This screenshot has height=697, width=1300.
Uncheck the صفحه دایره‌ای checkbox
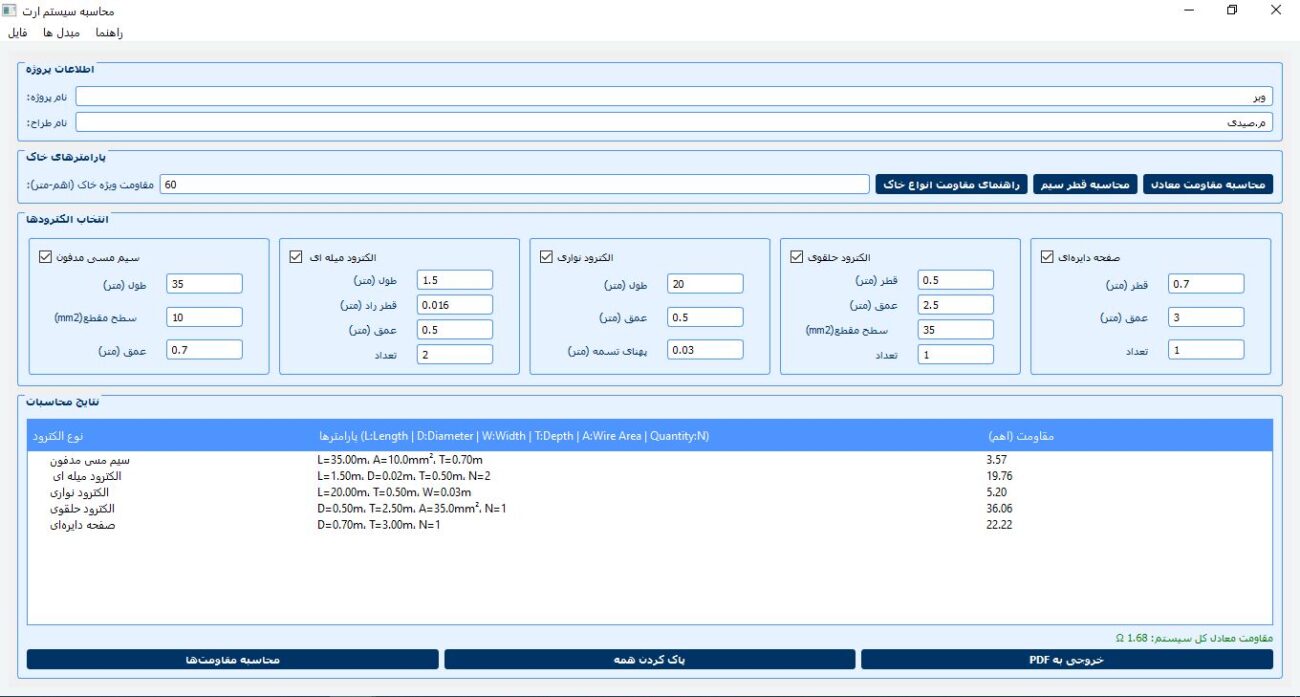pyautogui.click(x=1047, y=256)
